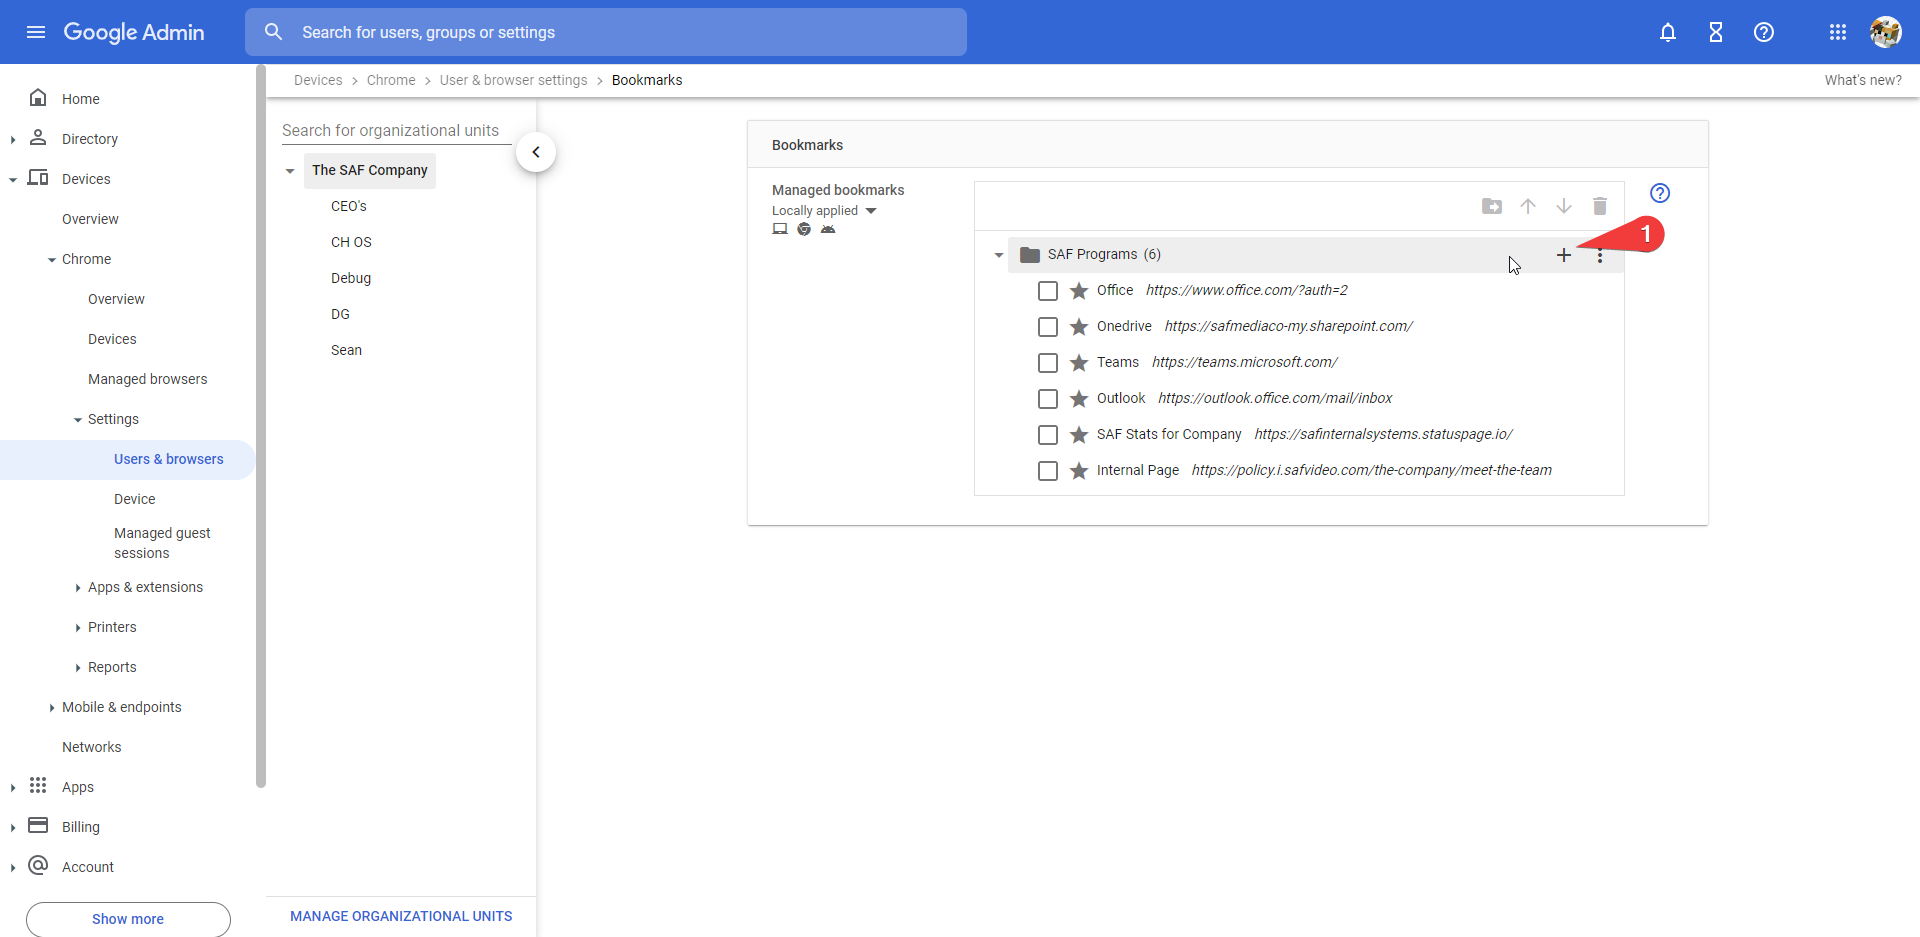The height and width of the screenshot is (937, 1920).
Task: Click Search for organizational units field
Action: coord(396,131)
